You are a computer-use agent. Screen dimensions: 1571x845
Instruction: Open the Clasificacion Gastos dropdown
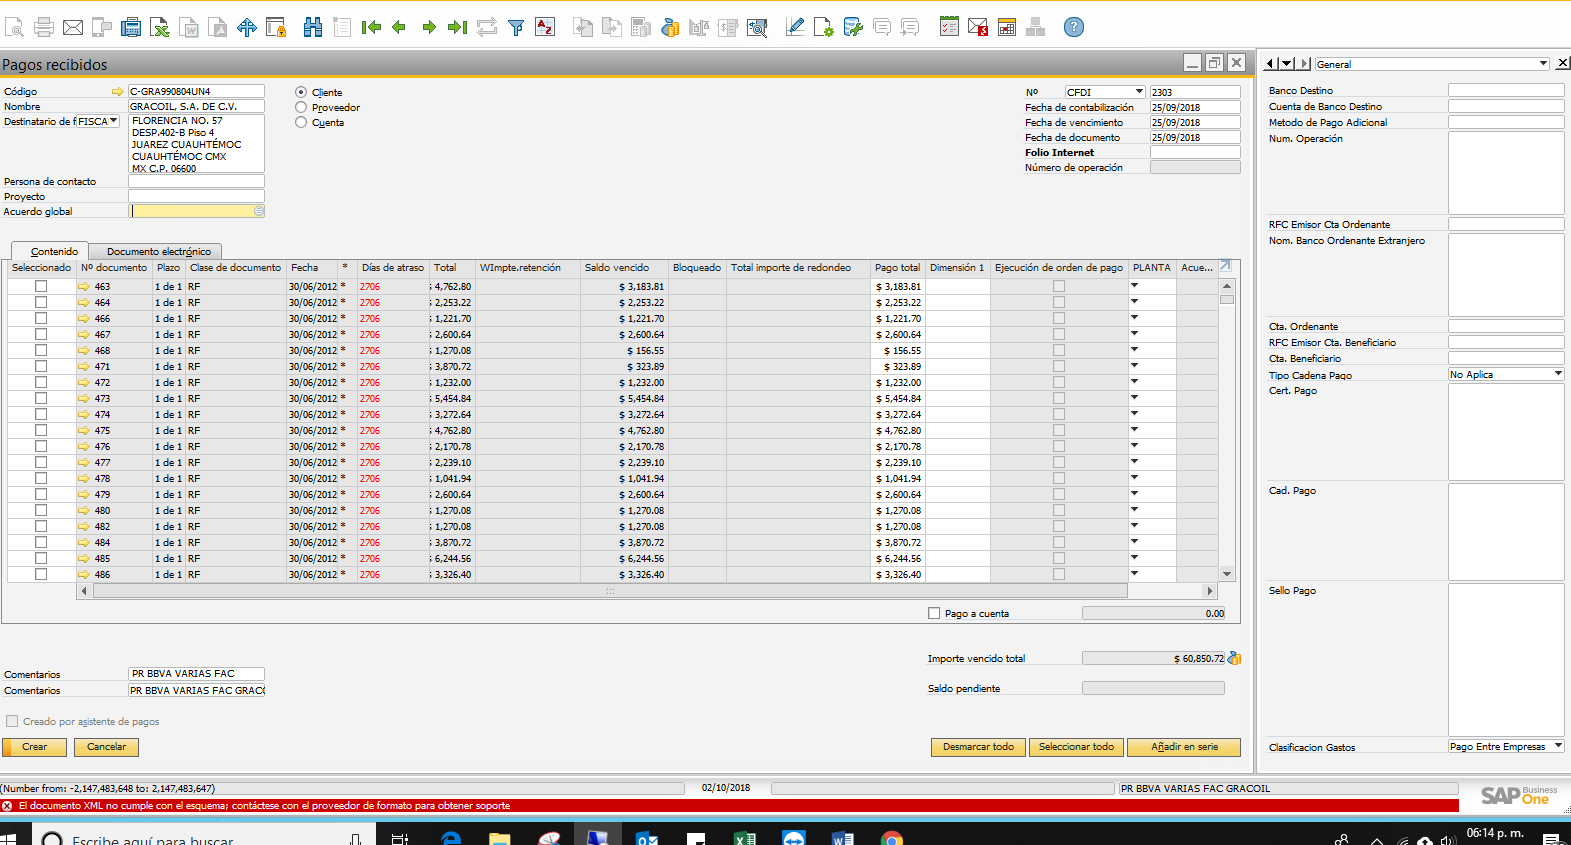click(1557, 746)
